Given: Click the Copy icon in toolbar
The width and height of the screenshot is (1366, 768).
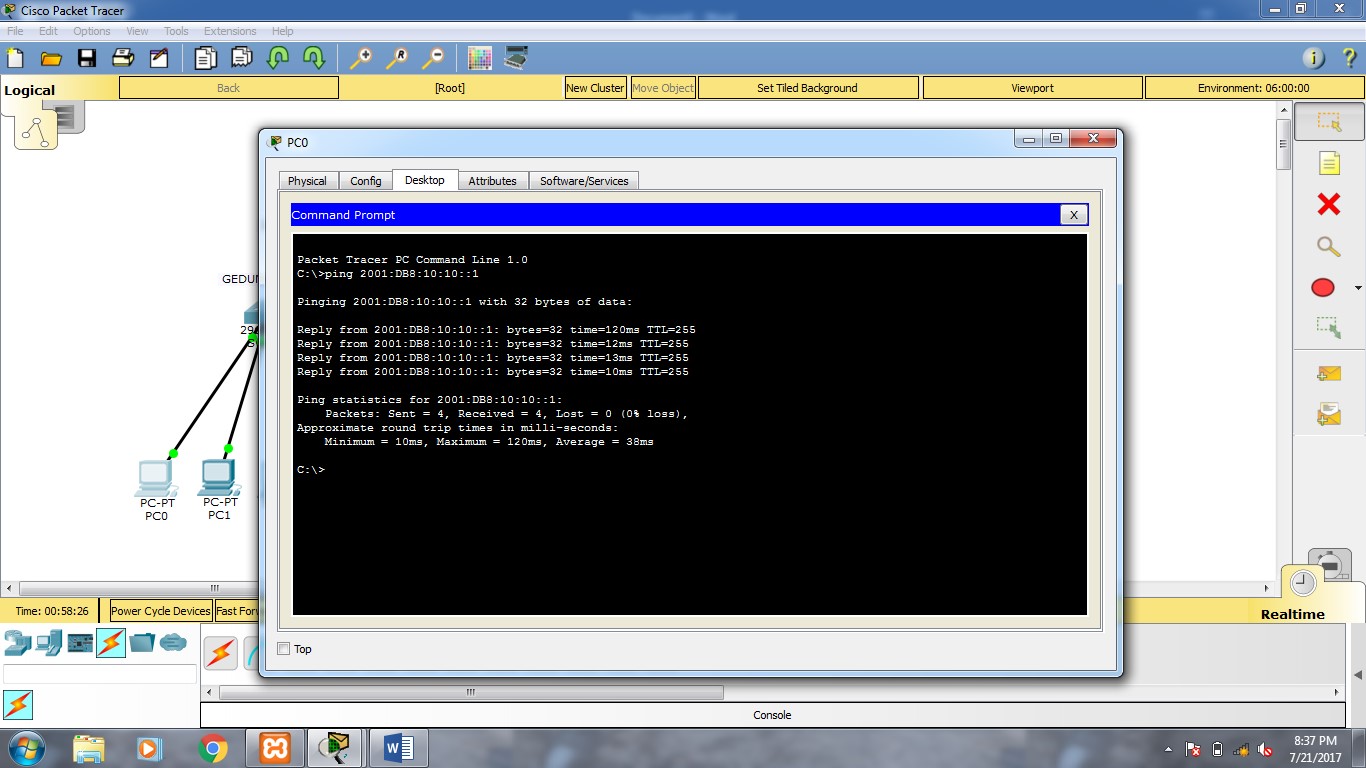Looking at the screenshot, I should point(206,58).
